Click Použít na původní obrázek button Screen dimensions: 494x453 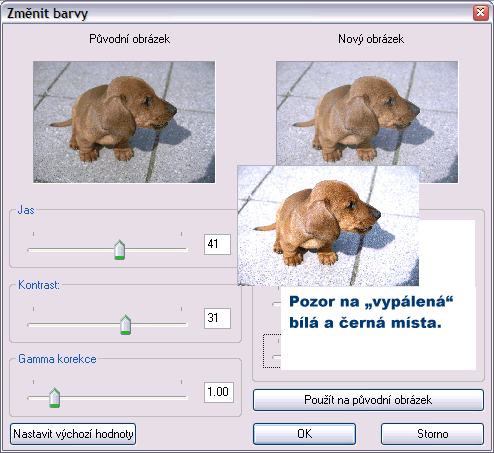coord(368,400)
